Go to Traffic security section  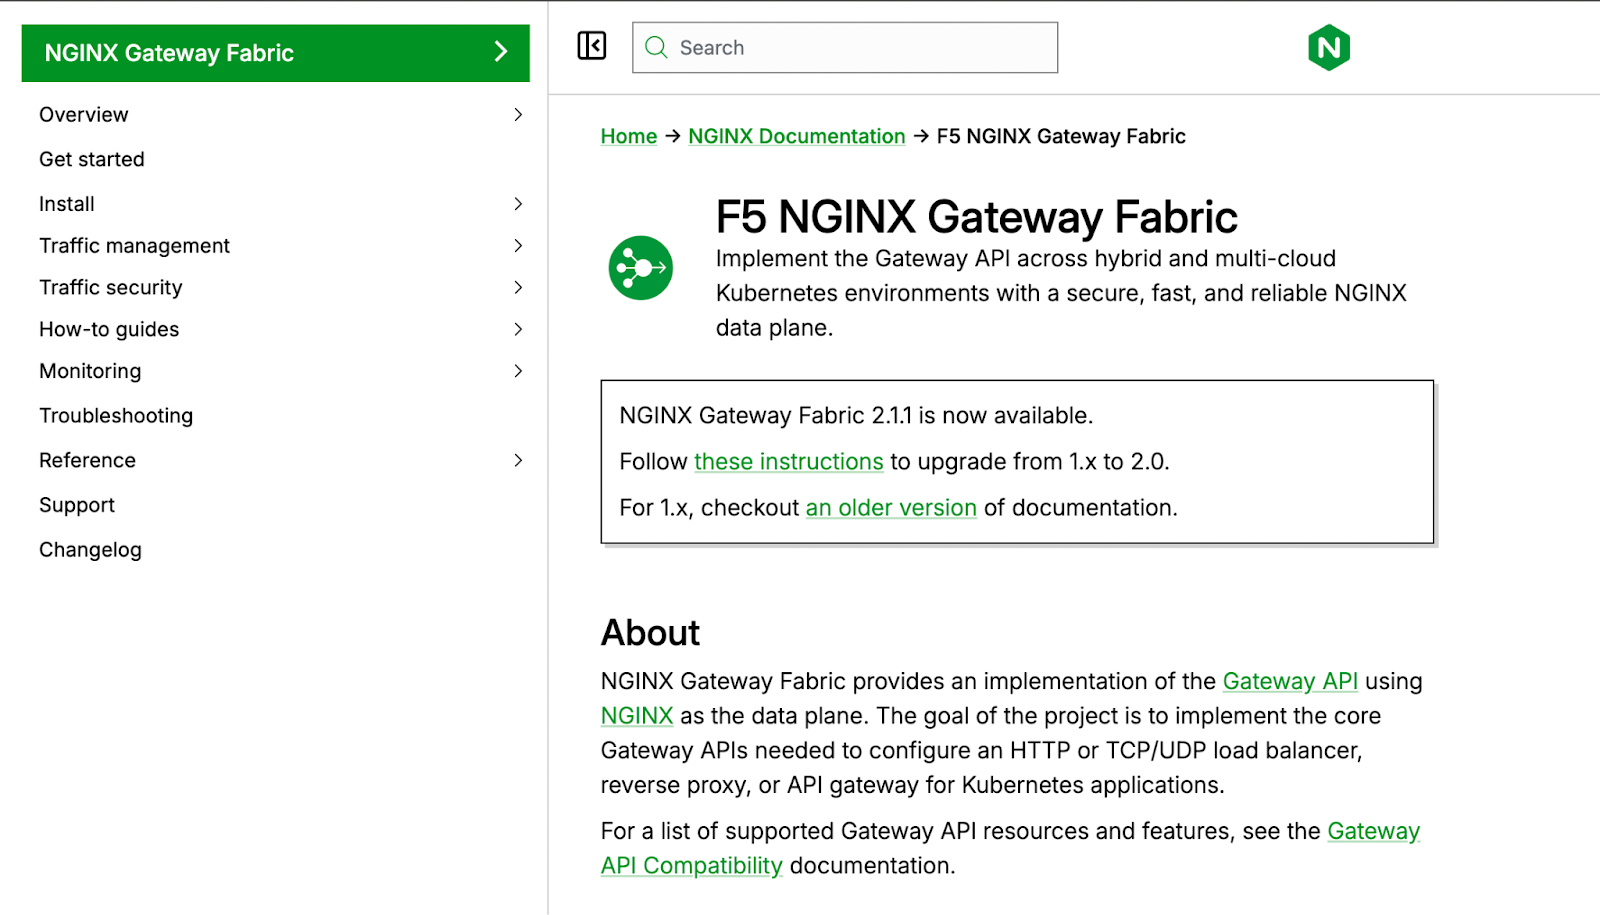[111, 288]
